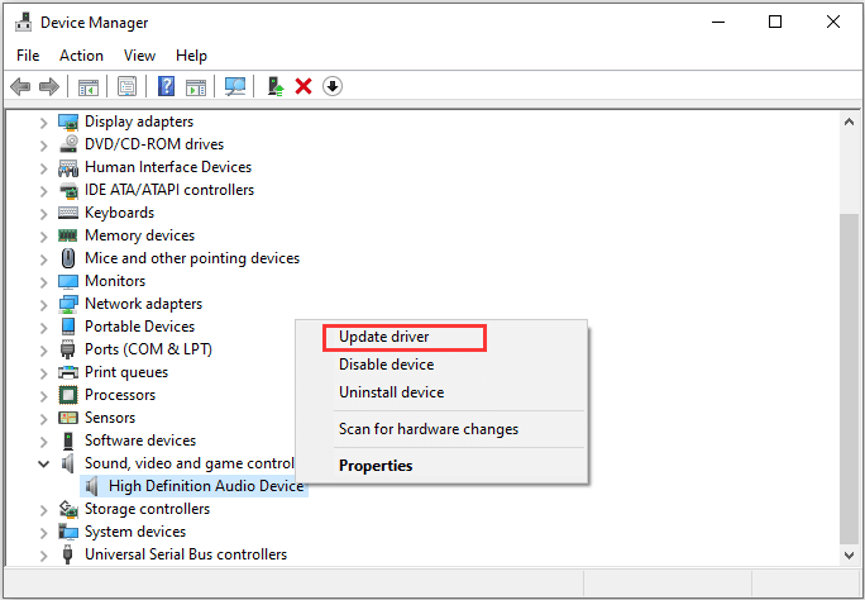Screen dimensions: 865x600
Task: Select the Print queues label
Action: (x=126, y=372)
